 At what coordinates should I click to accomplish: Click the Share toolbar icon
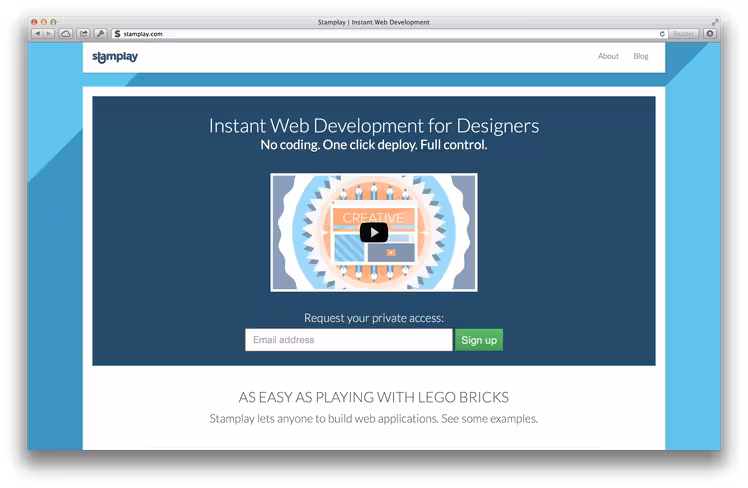[83, 34]
